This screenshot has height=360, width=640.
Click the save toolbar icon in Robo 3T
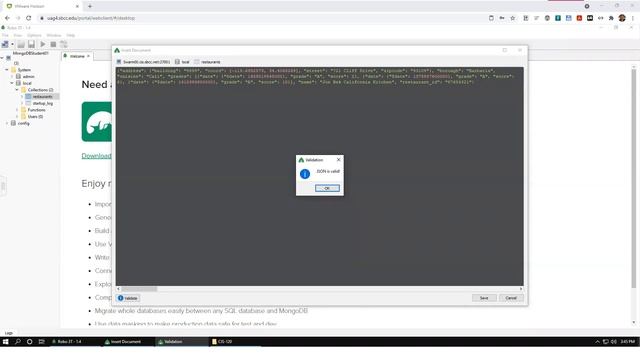(31, 44)
